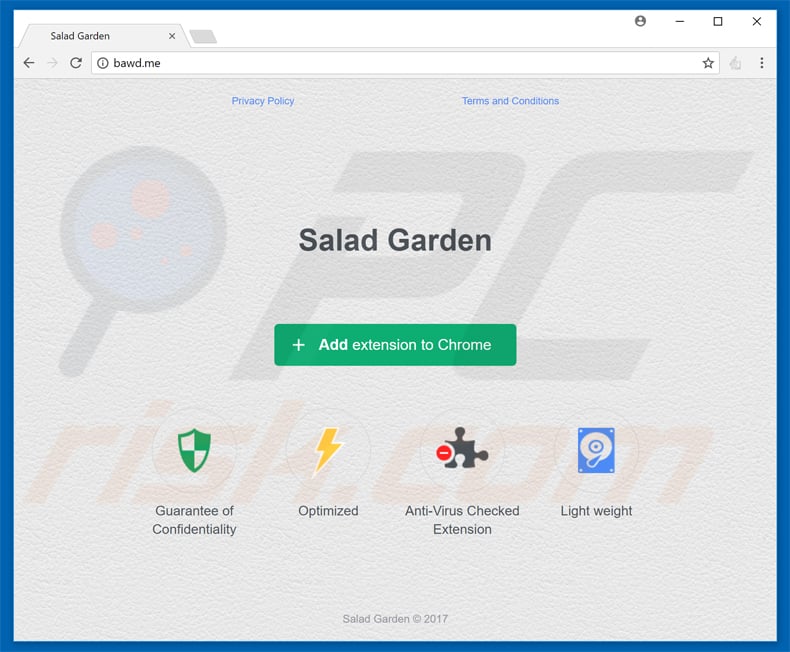Open the Privacy Policy link
The image size is (790, 652).
click(262, 101)
